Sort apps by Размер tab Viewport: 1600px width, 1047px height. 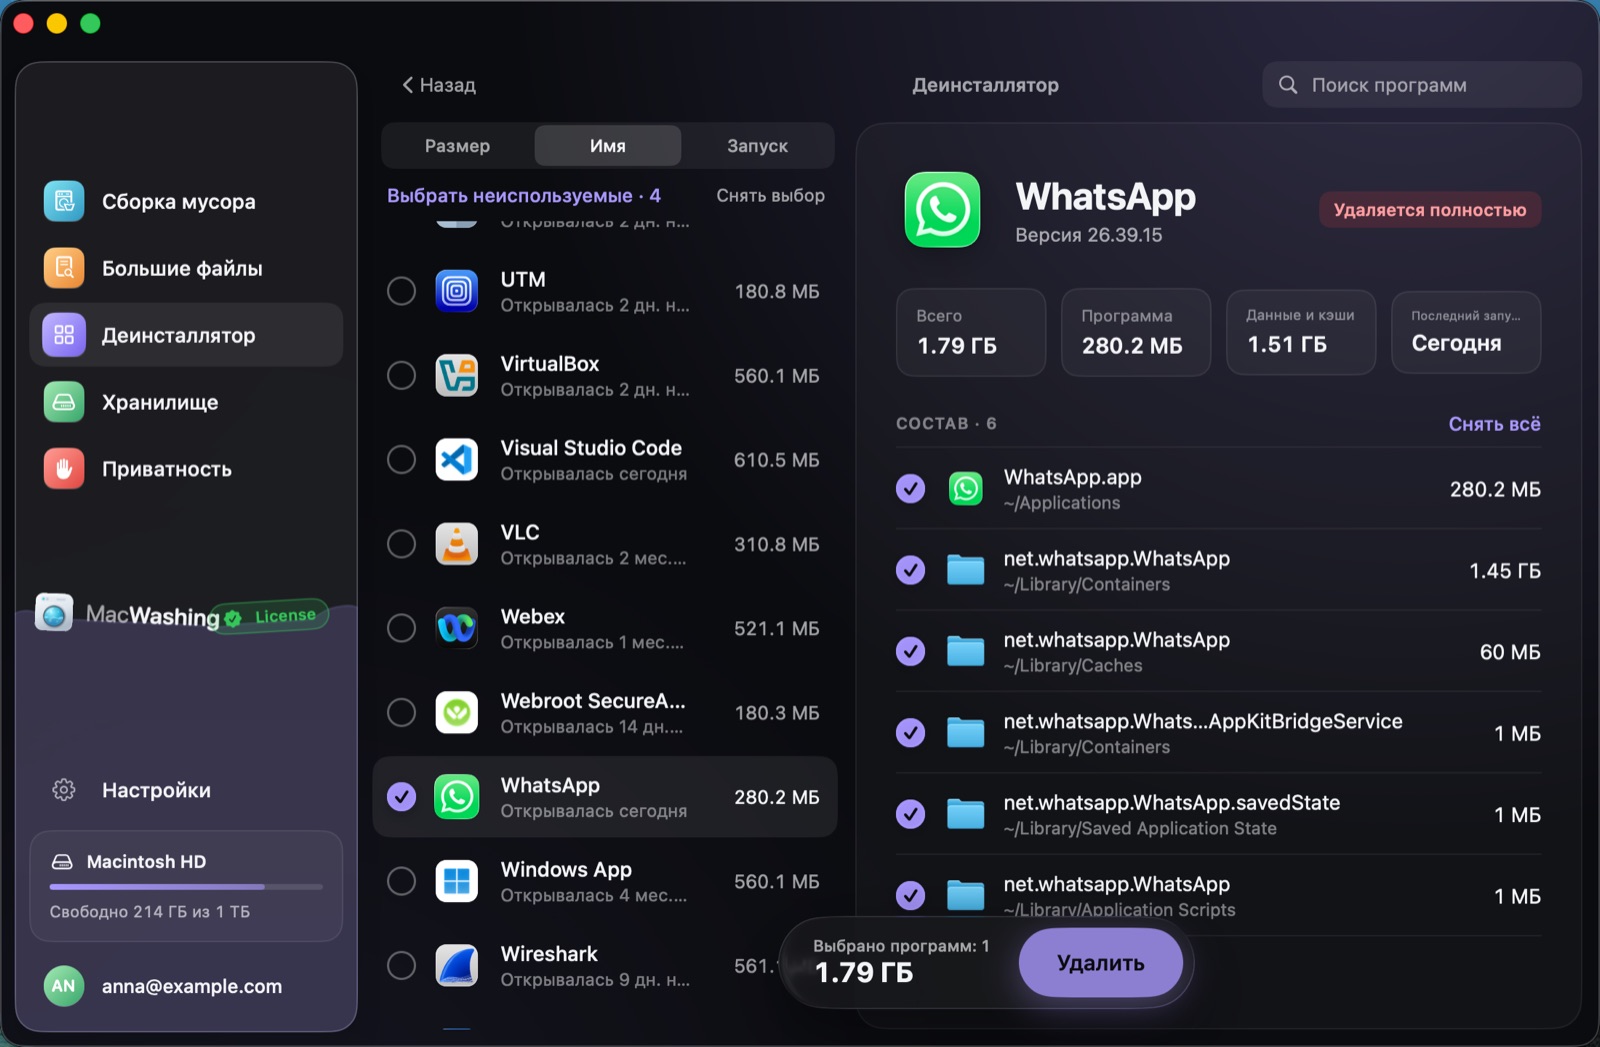click(x=457, y=146)
